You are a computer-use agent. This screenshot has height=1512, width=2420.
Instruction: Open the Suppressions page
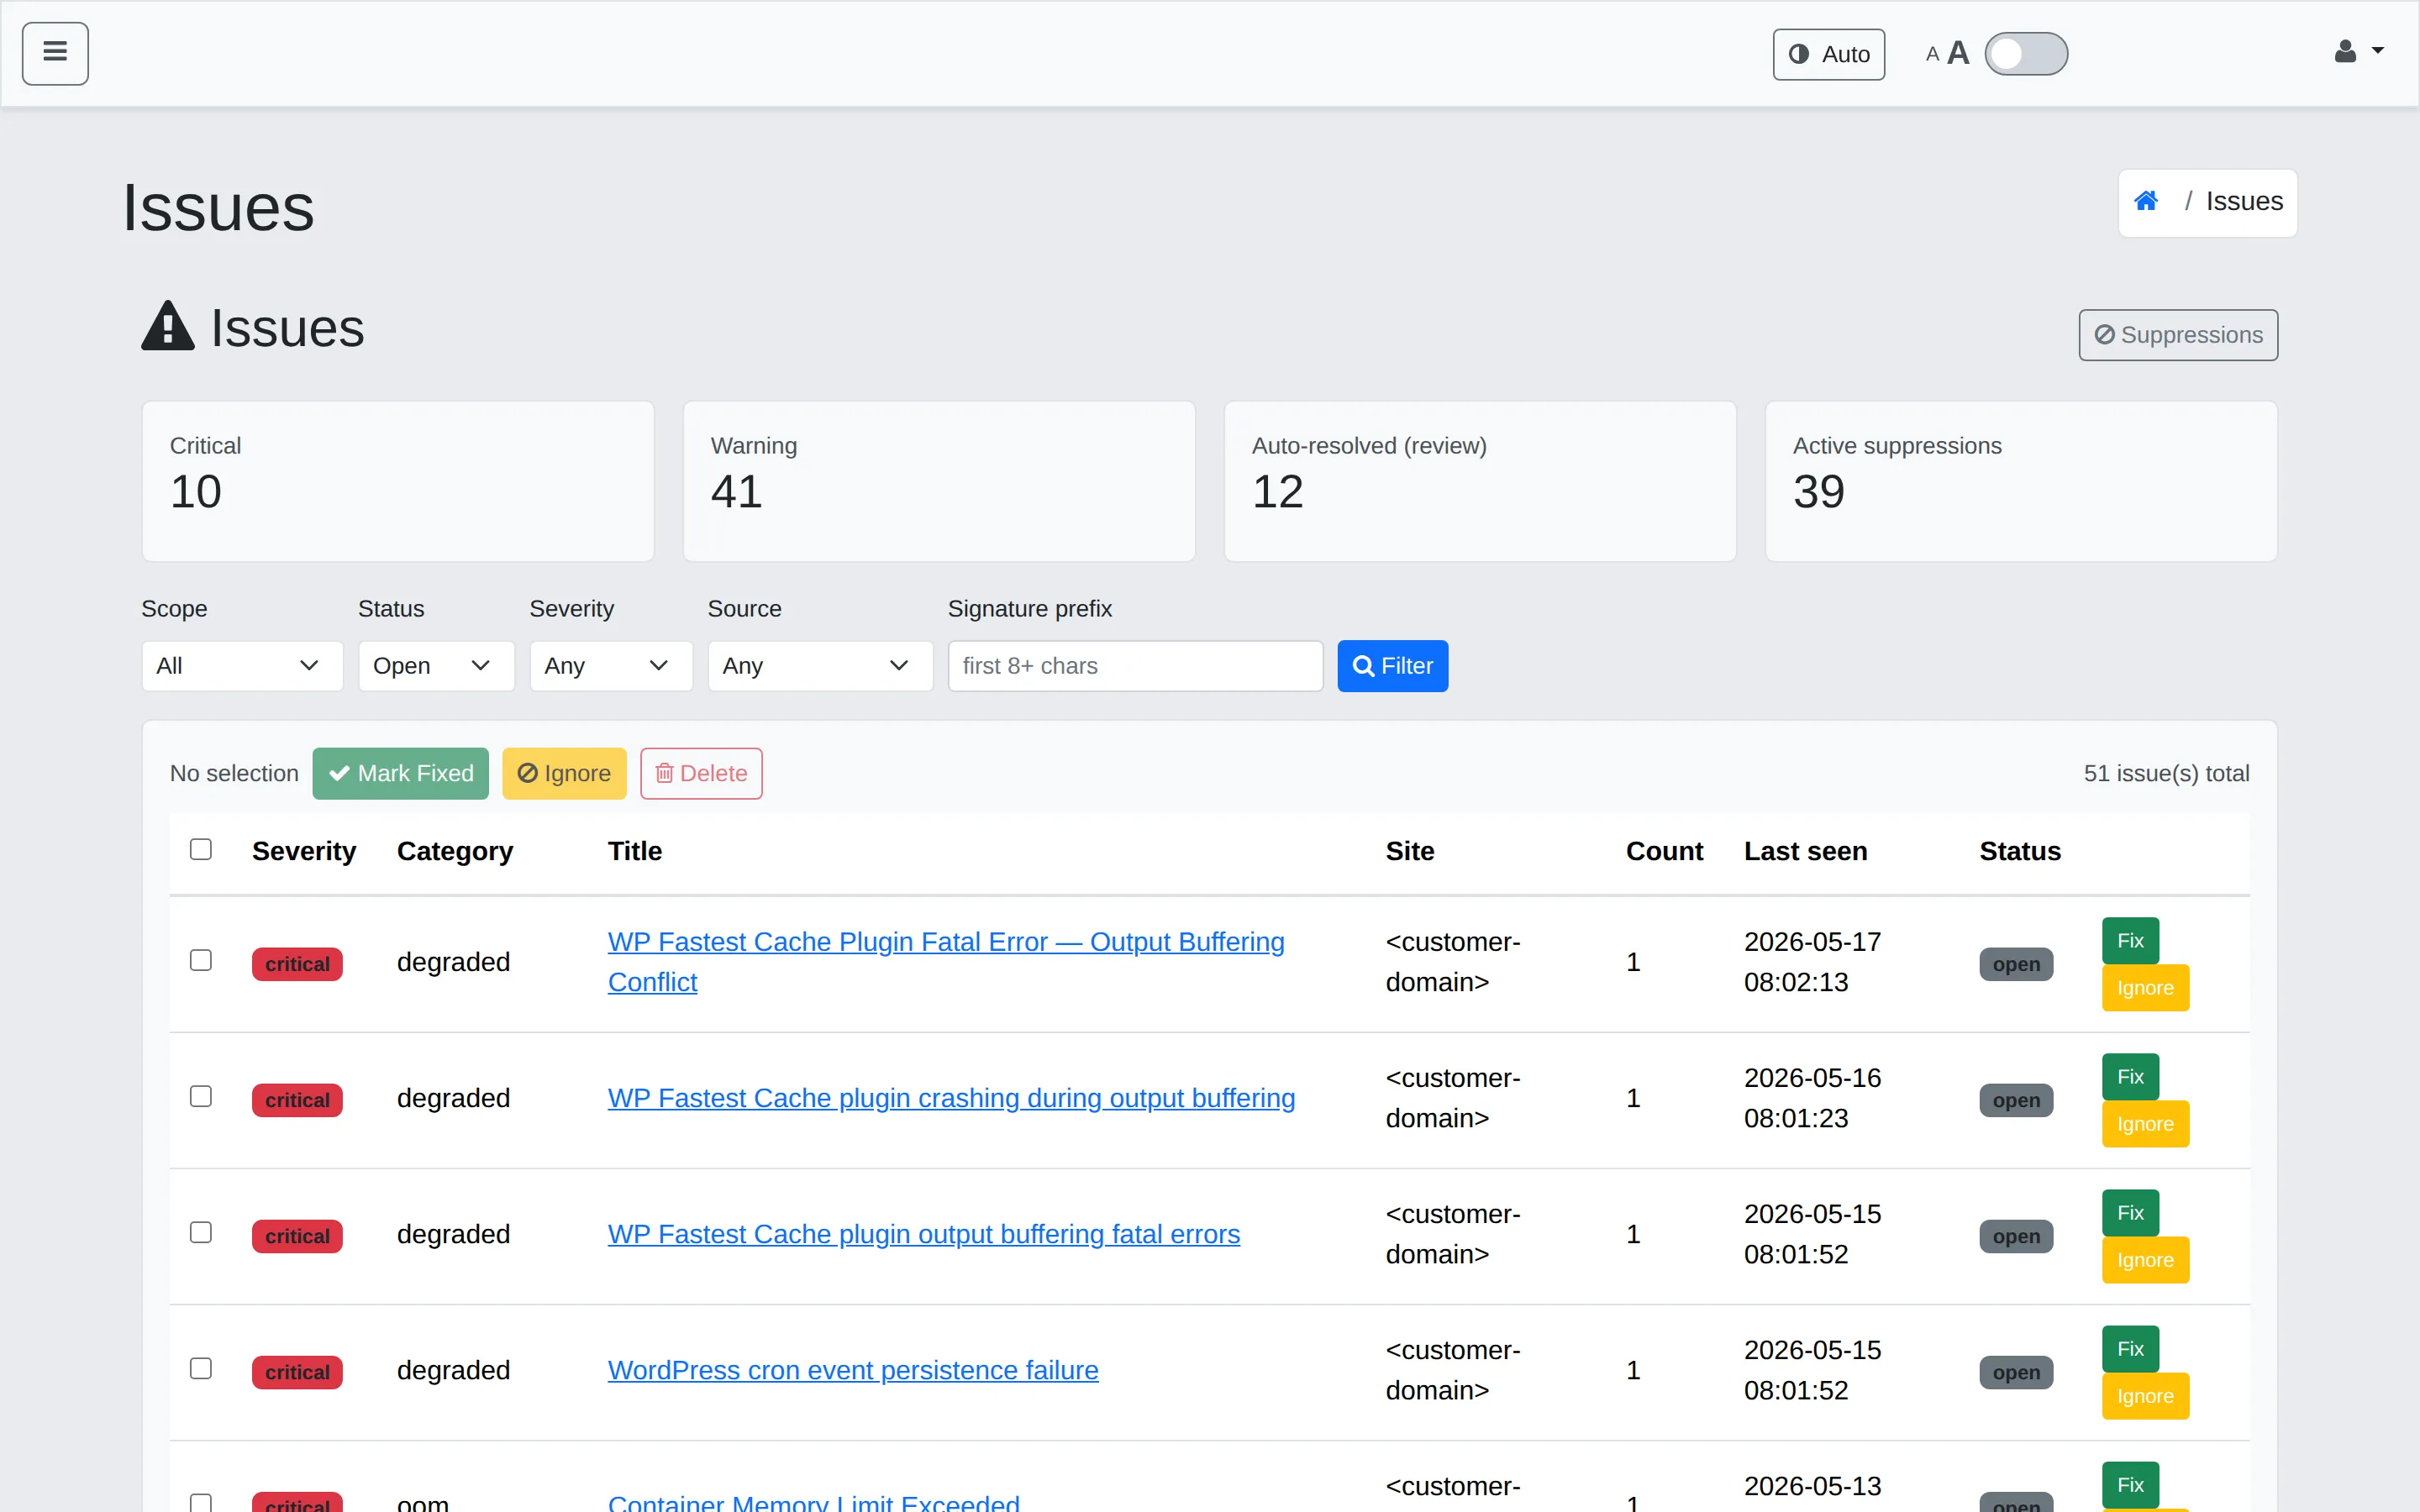coord(2177,335)
